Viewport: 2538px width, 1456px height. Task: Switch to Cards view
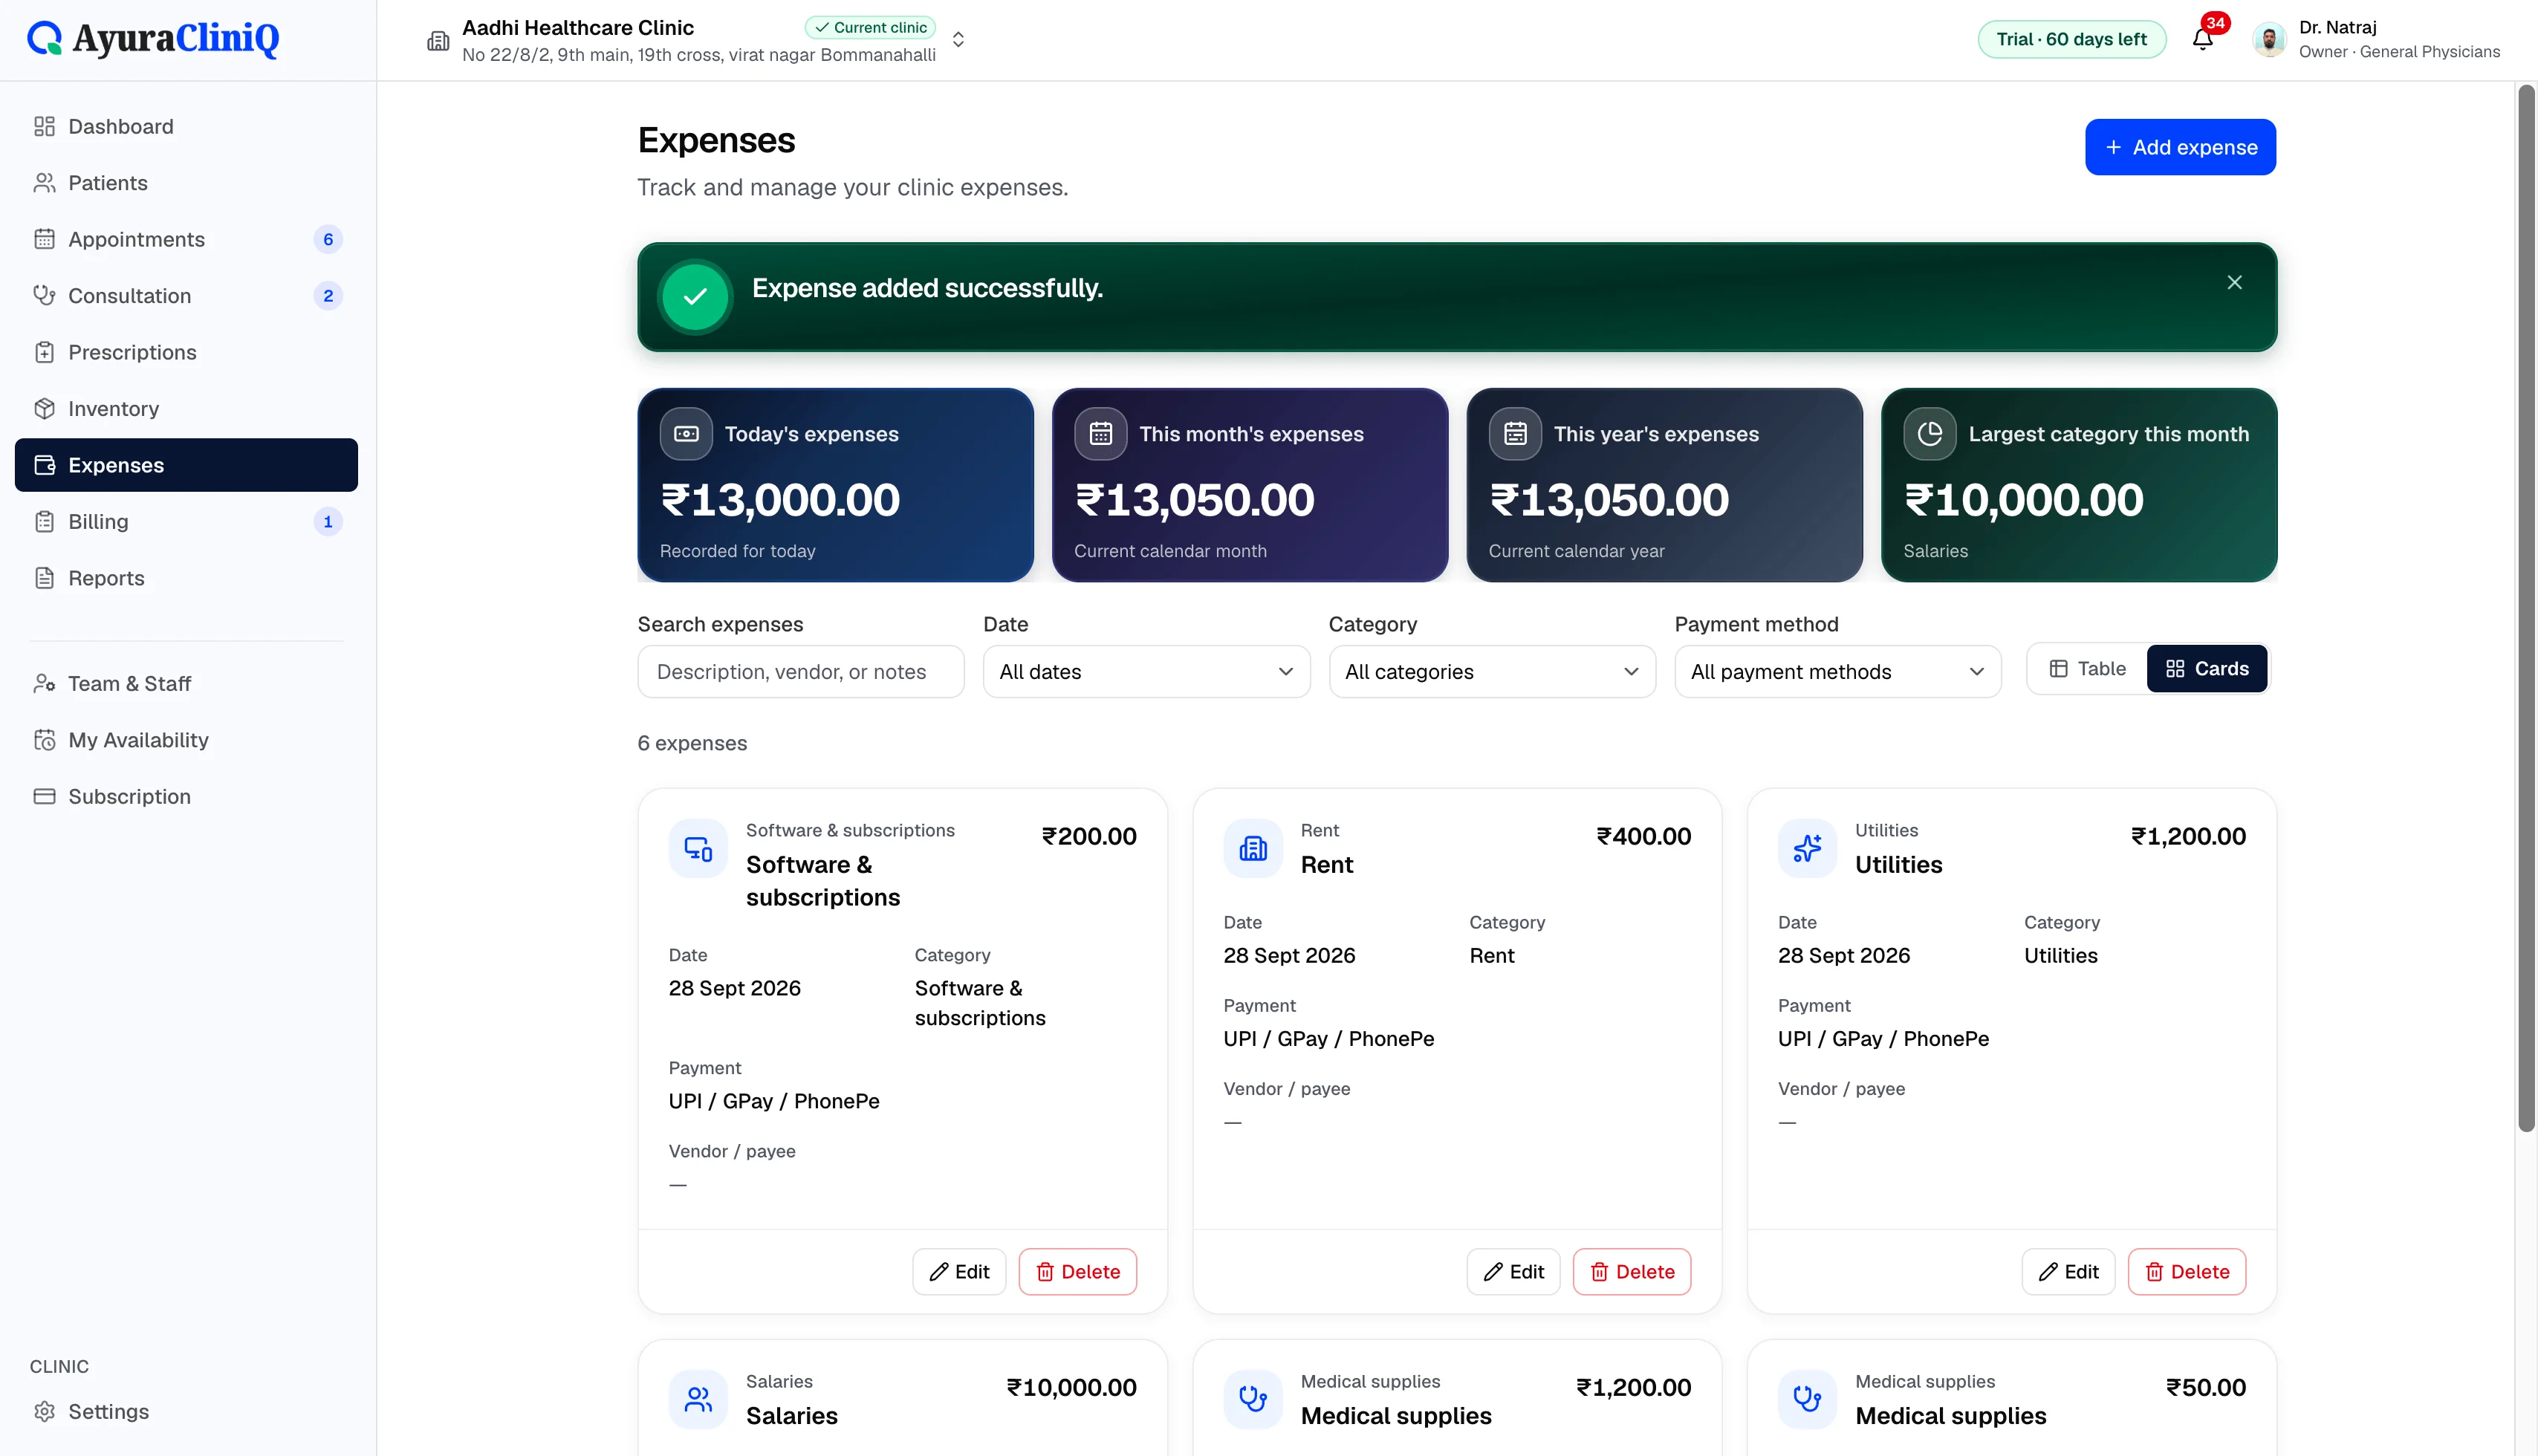click(x=2206, y=669)
